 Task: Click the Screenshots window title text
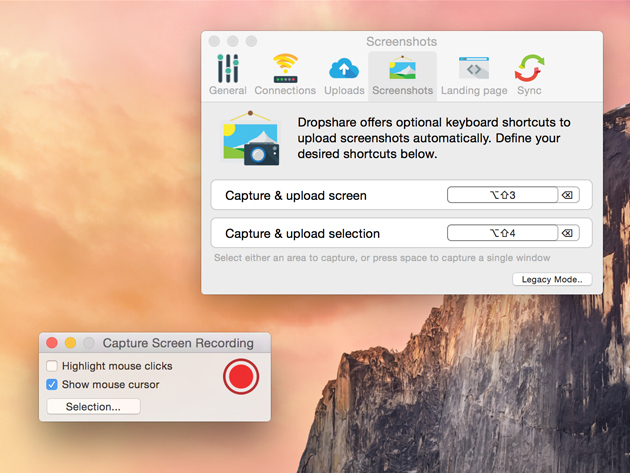pos(401,41)
